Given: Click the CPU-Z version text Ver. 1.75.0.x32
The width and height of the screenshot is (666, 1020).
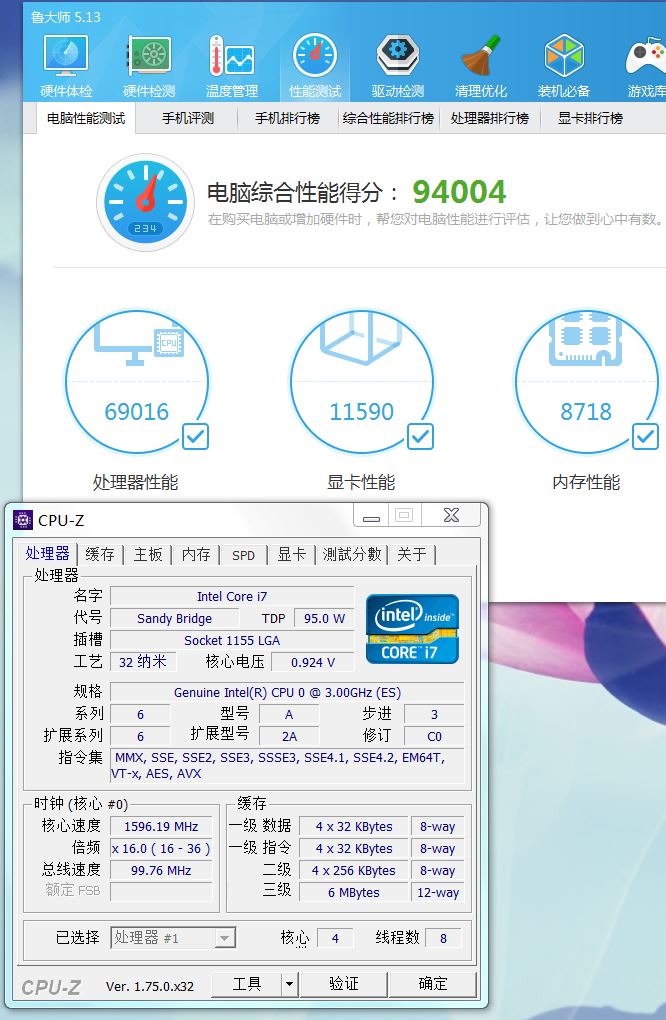Looking at the screenshot, I should point(150,986).
